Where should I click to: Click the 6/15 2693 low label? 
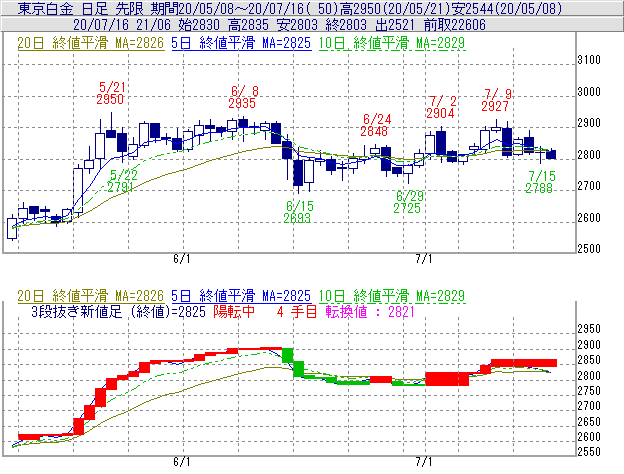tap(298, 212)
